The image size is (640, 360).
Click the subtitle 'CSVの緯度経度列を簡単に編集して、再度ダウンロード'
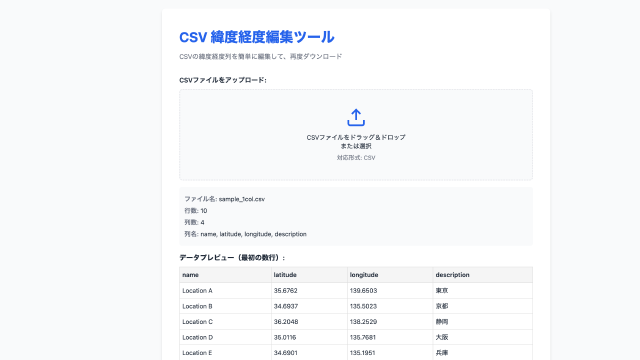(260, 56)
